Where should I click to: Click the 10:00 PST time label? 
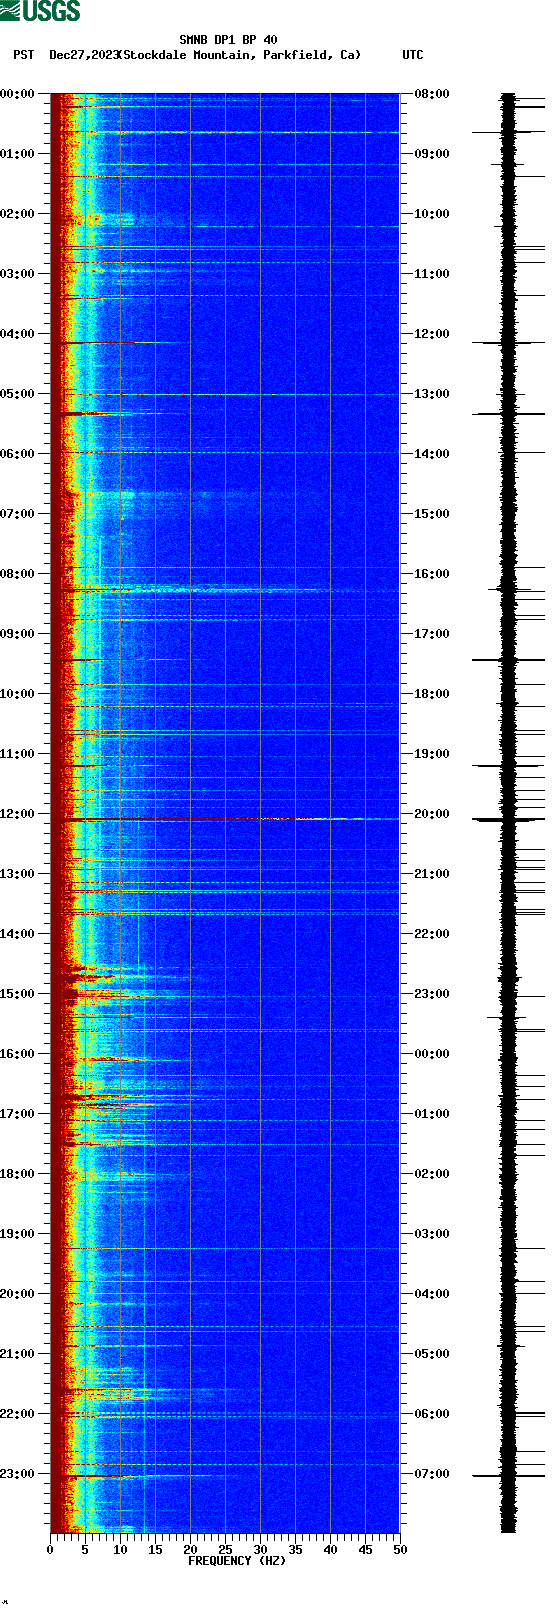click(18, 694)
